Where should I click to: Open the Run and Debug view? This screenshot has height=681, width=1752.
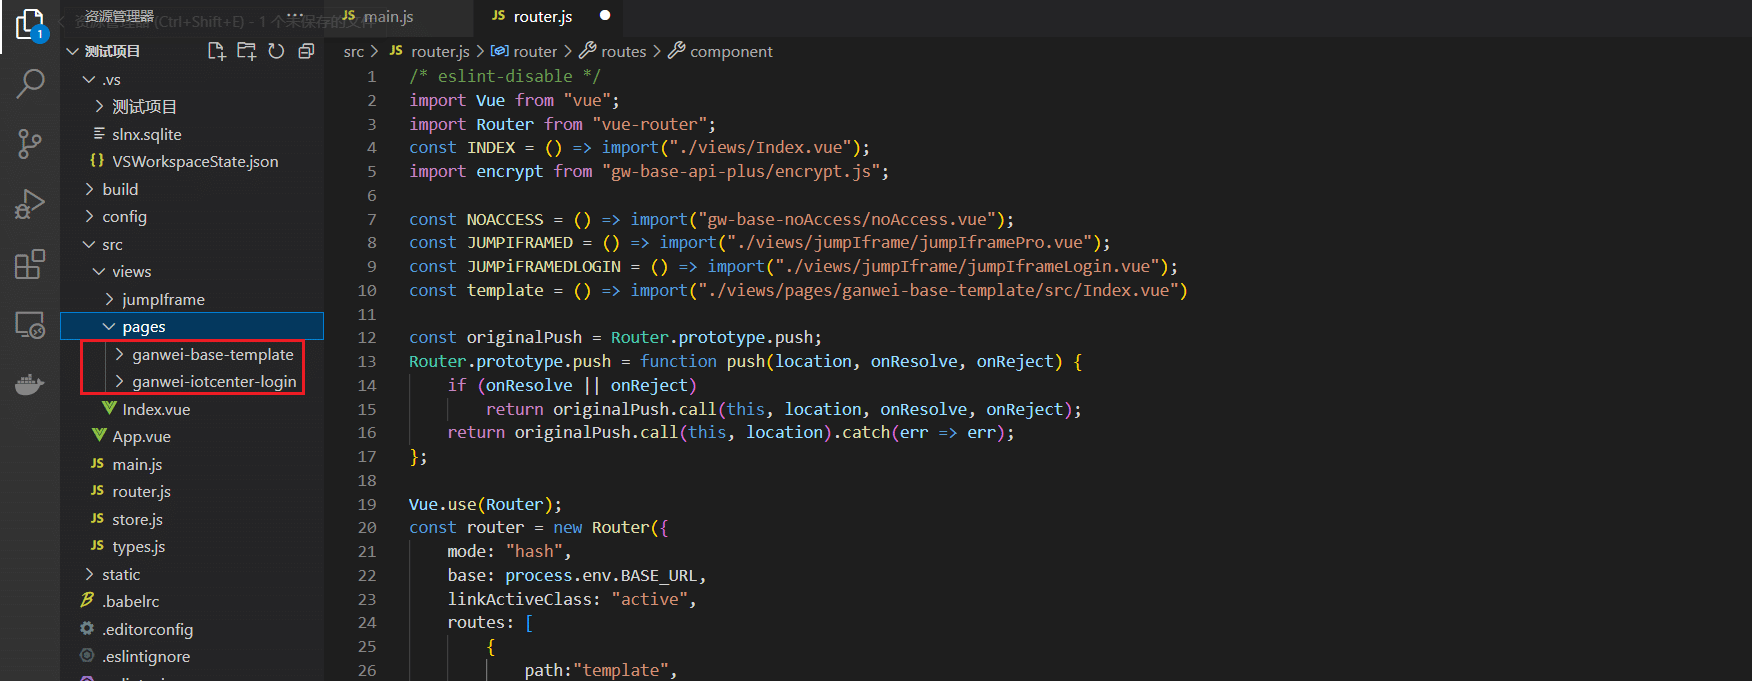point(30,204)
